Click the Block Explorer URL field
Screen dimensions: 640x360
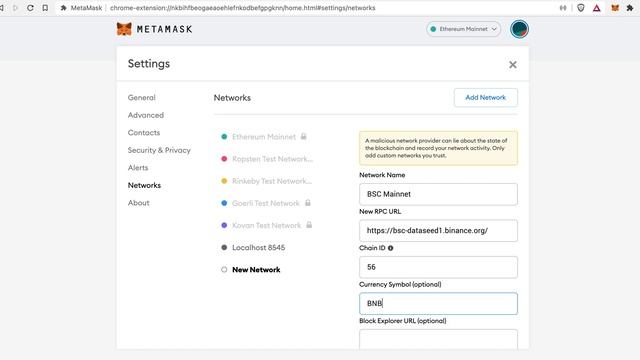coord(438,340)
